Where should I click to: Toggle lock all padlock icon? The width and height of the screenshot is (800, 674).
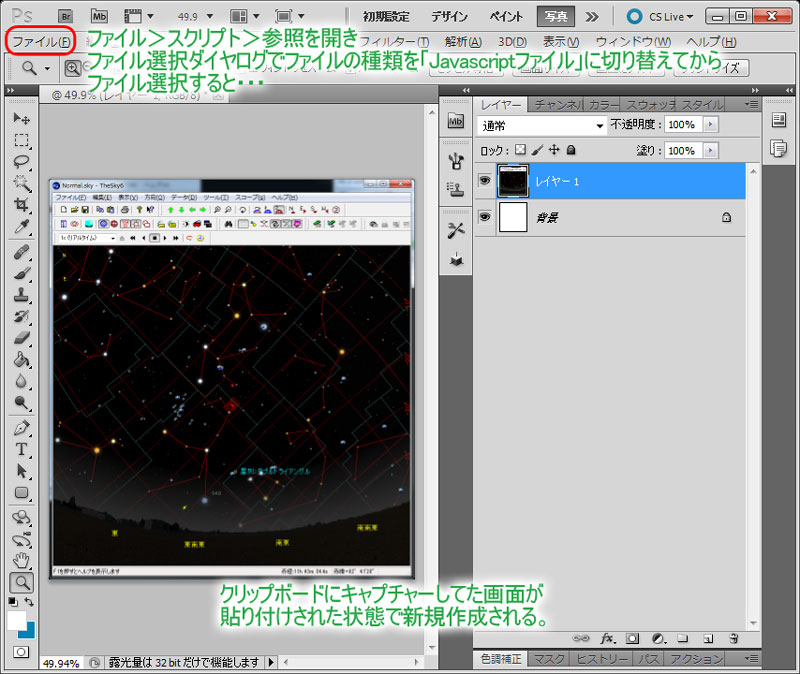(571, 149)
